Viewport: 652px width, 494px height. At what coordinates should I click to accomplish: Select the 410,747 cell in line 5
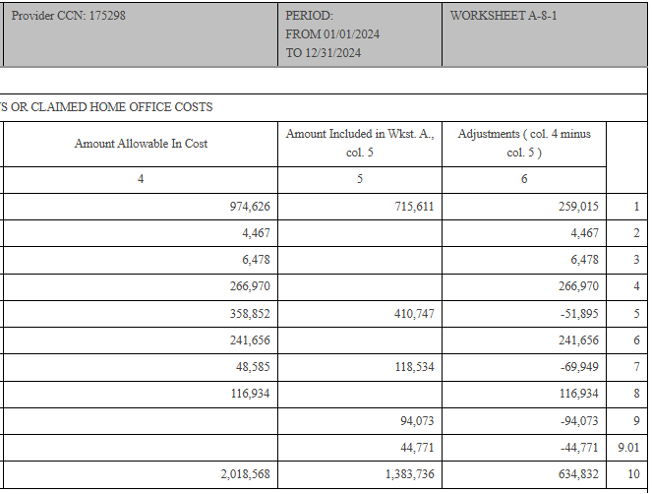pos(412,313)
